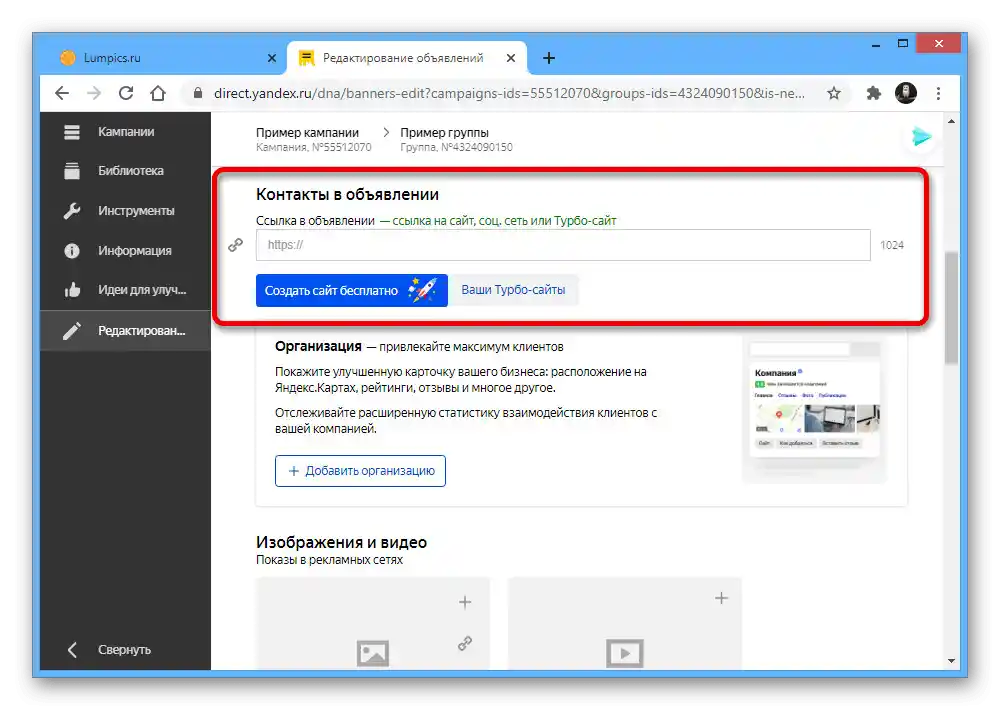Click the Библиотека archive icon
1000x710 pixels.
click(71, 171)
